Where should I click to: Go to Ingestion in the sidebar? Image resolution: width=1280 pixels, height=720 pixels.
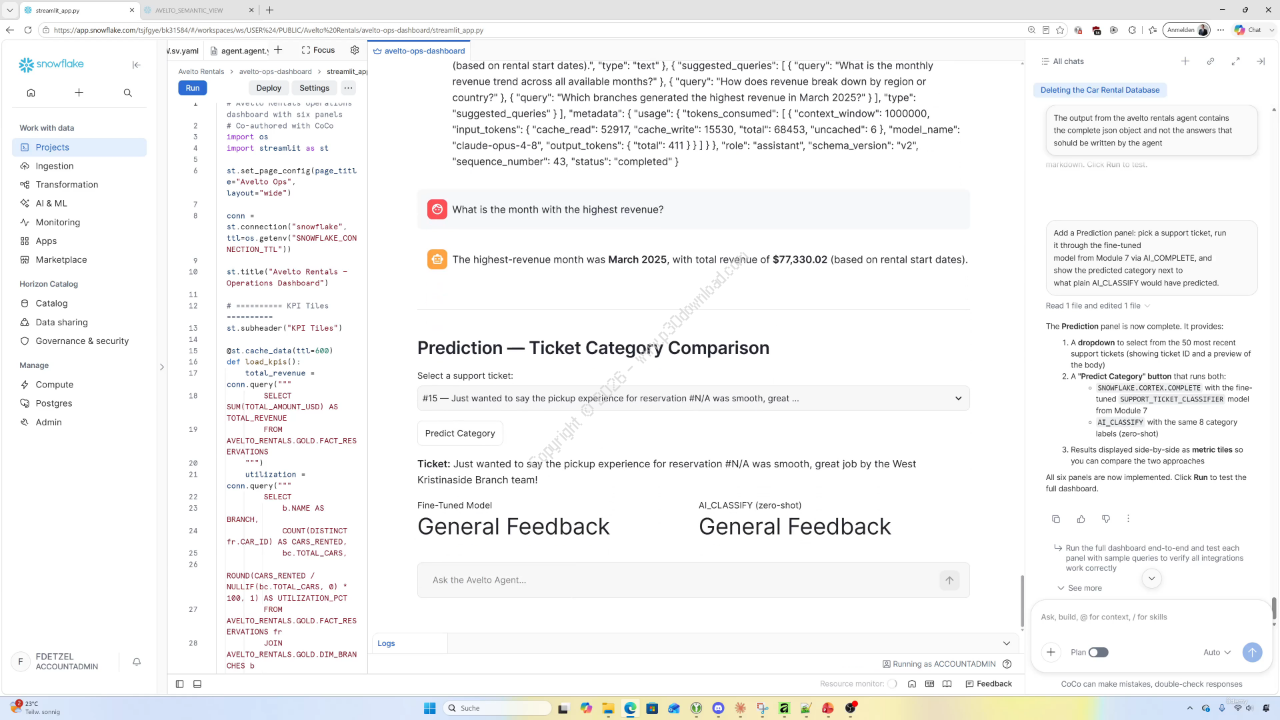(x=80, y=166)
